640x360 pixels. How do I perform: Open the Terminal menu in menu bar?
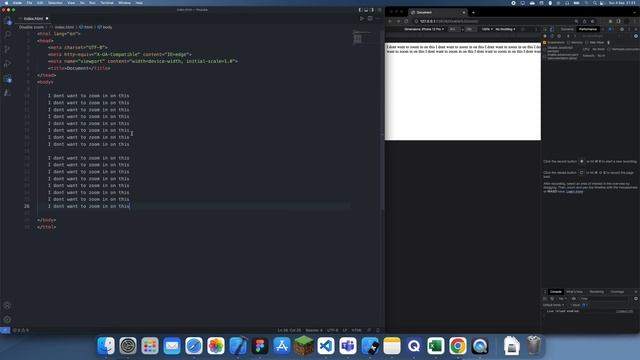107,3
